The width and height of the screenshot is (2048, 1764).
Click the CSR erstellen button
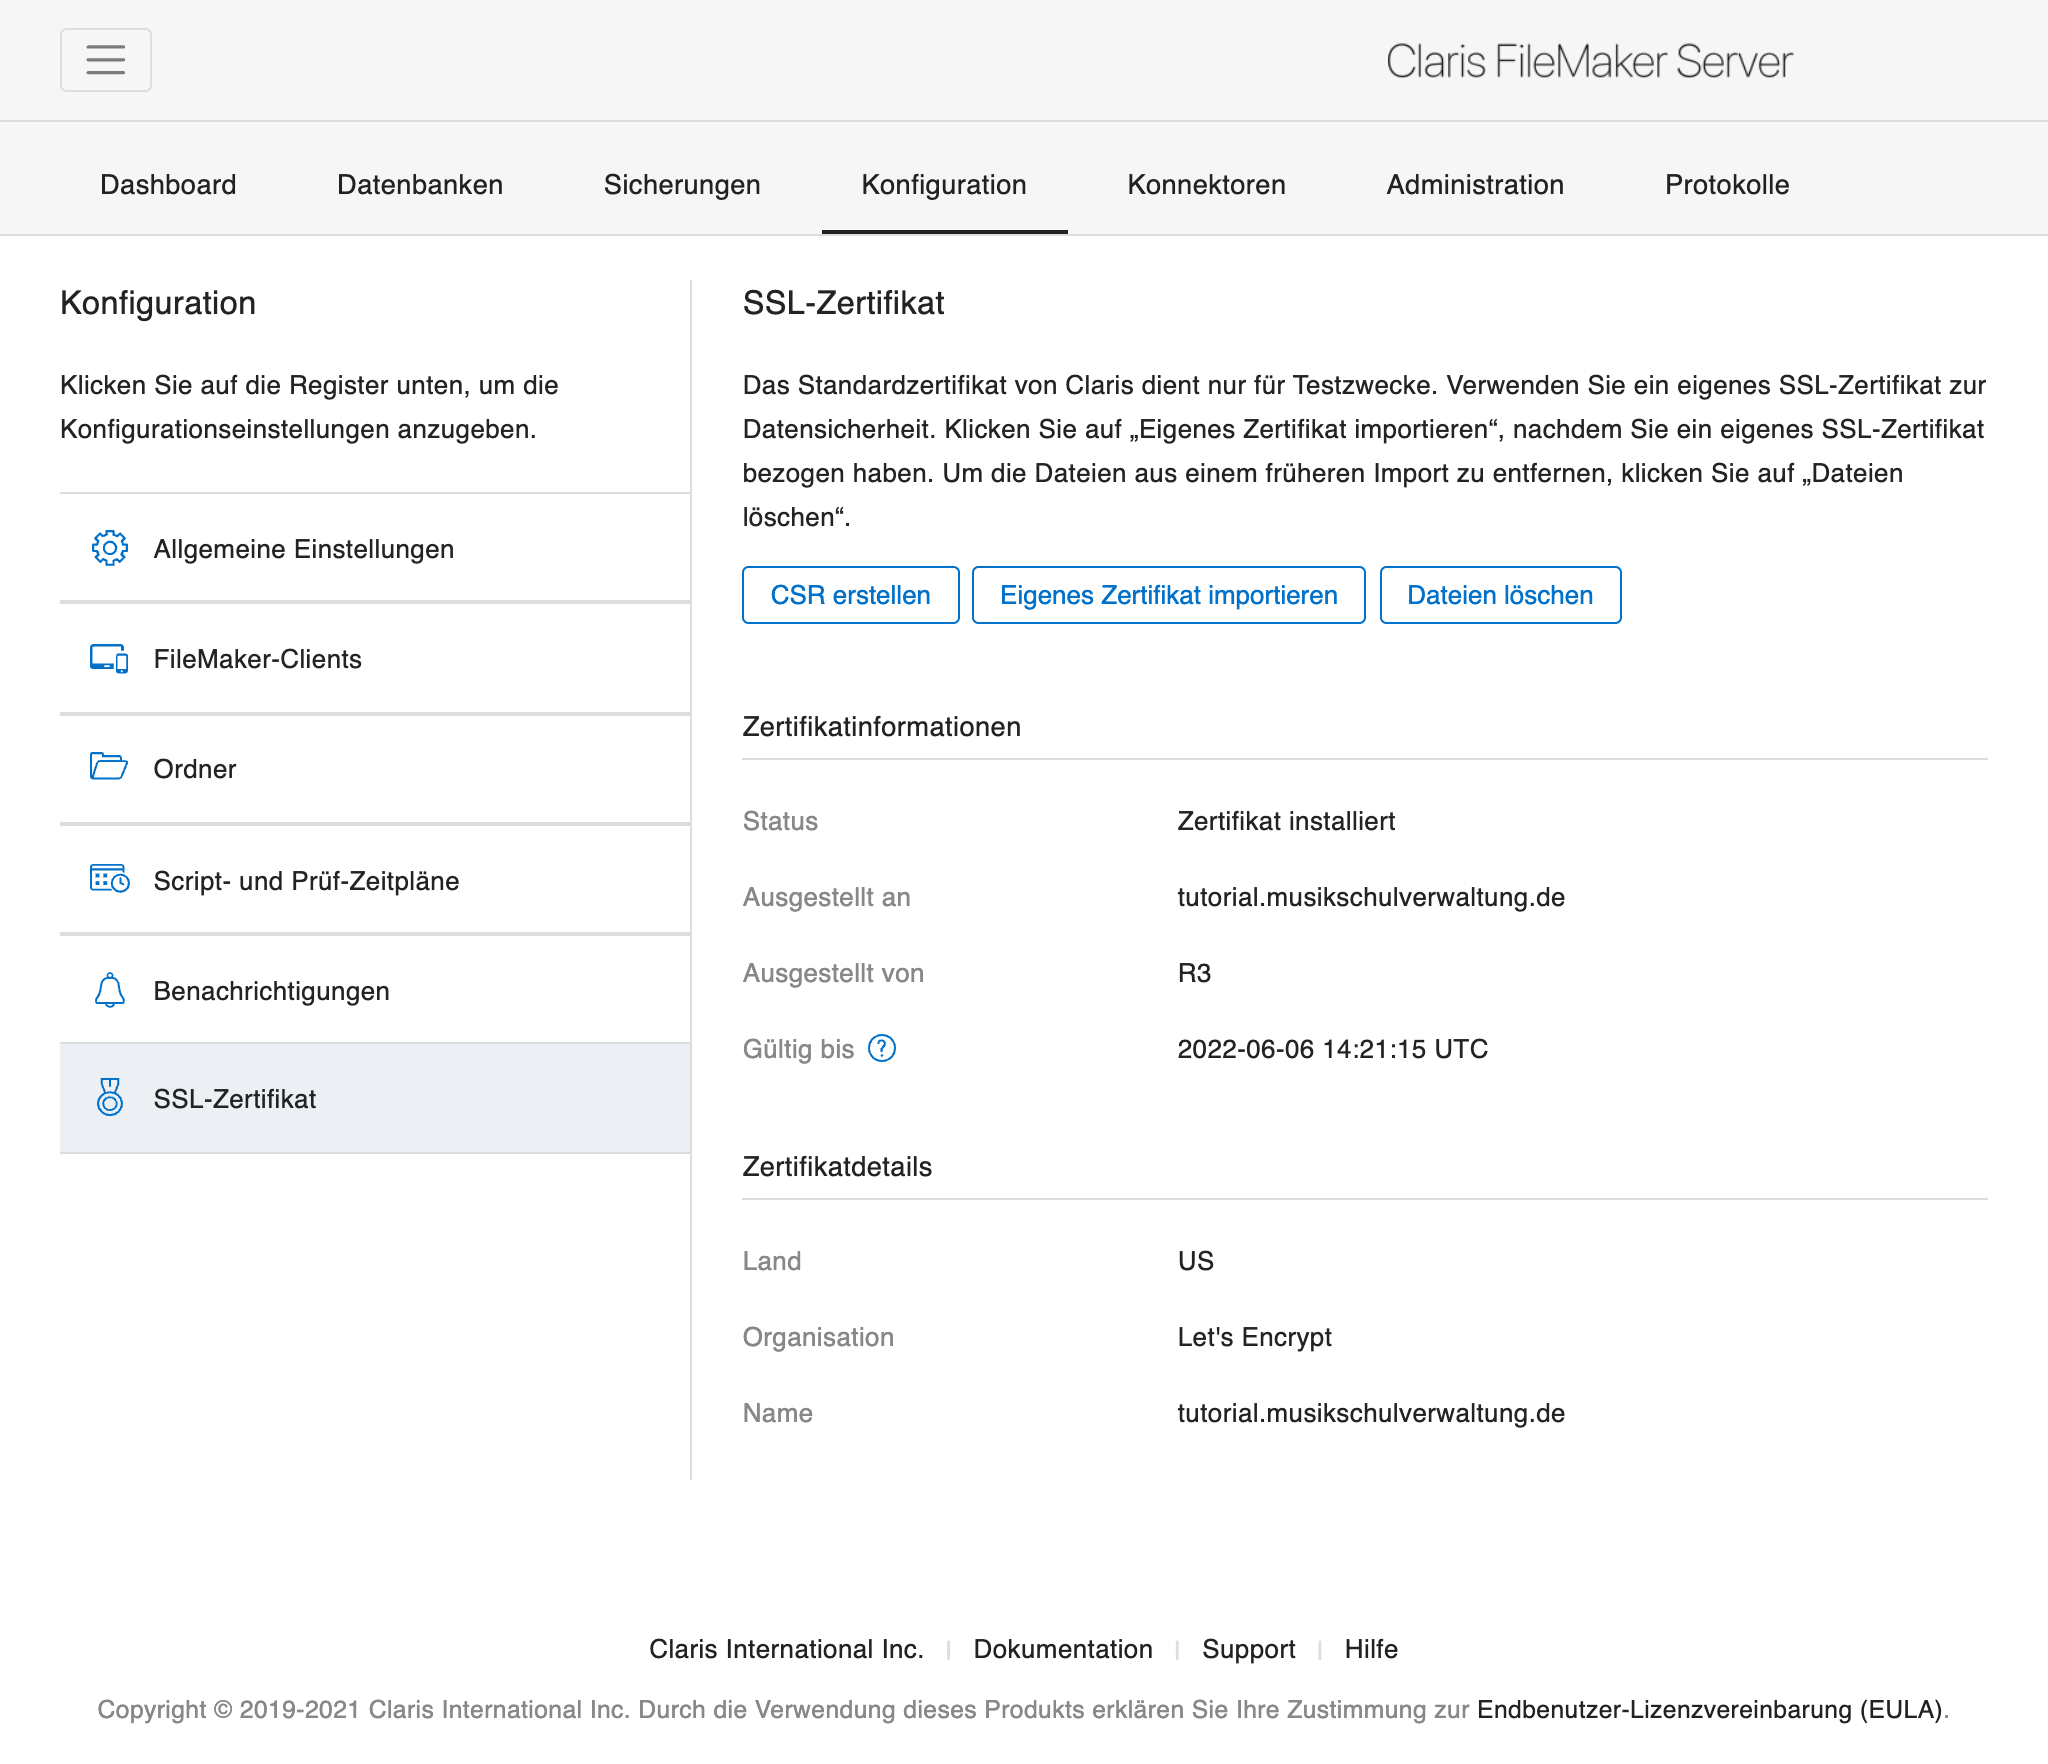[851, 595]
